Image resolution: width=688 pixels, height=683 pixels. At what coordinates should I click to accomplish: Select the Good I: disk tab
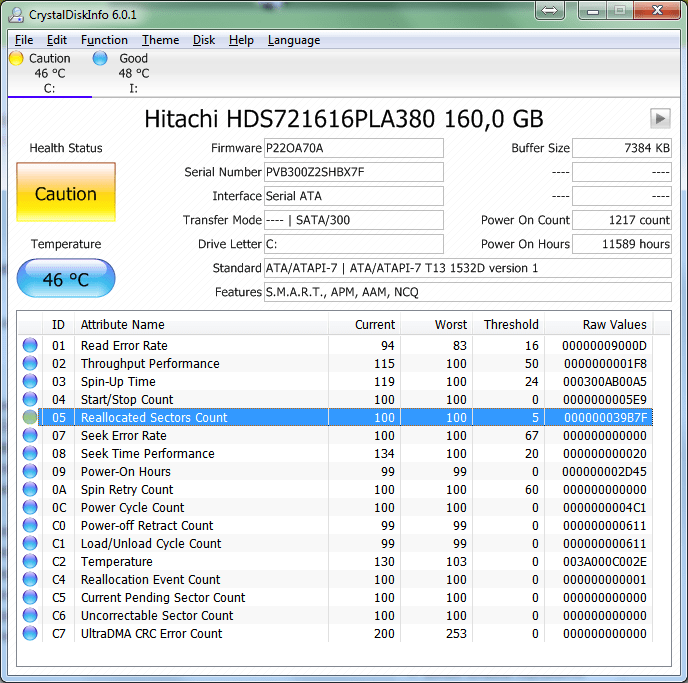click(133, 73)
